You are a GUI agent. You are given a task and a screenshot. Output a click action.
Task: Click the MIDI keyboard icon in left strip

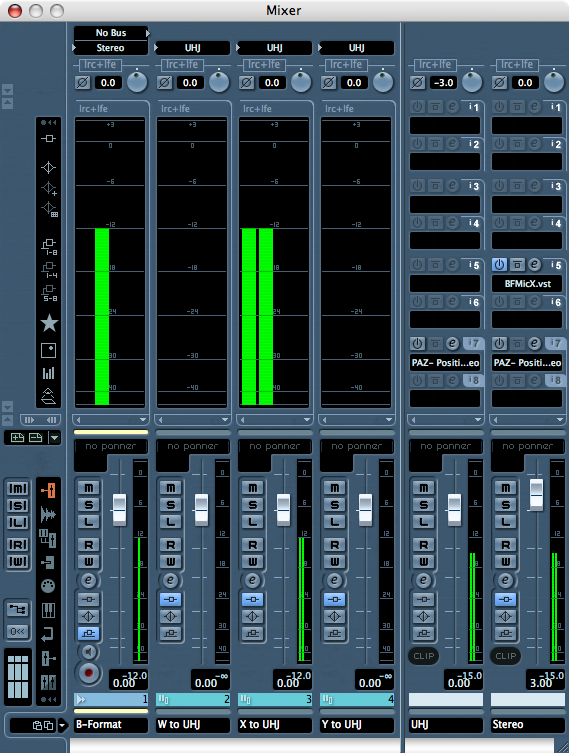[x=48, y=610]
